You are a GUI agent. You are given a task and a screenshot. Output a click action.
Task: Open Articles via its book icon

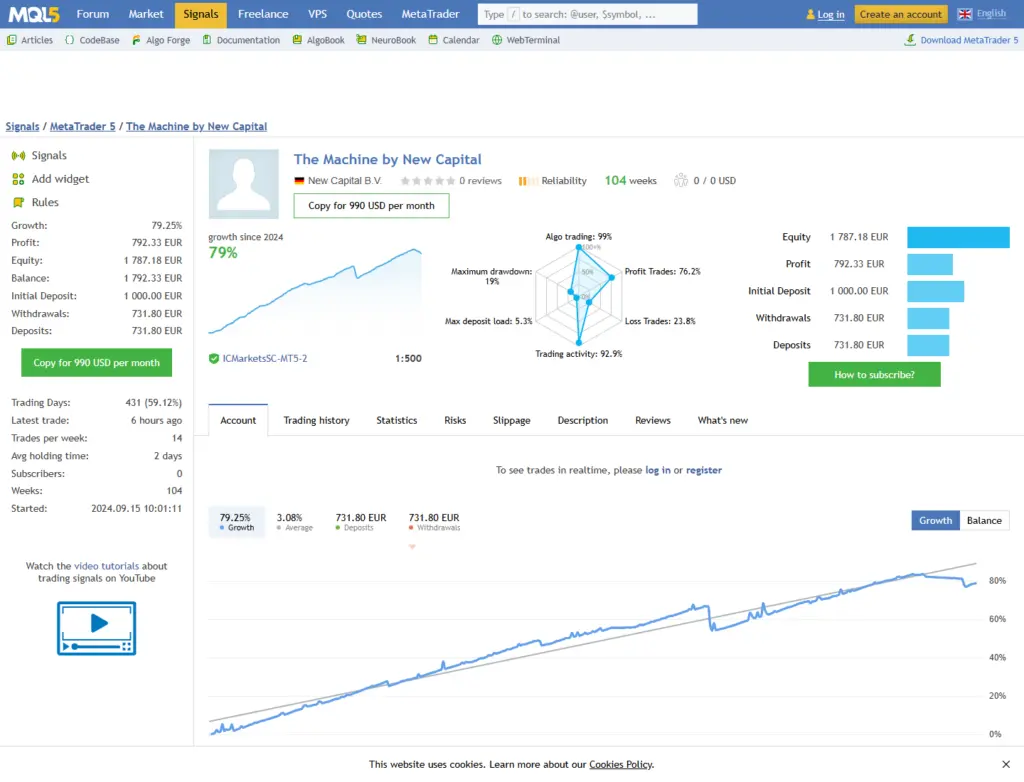(12, 40)
